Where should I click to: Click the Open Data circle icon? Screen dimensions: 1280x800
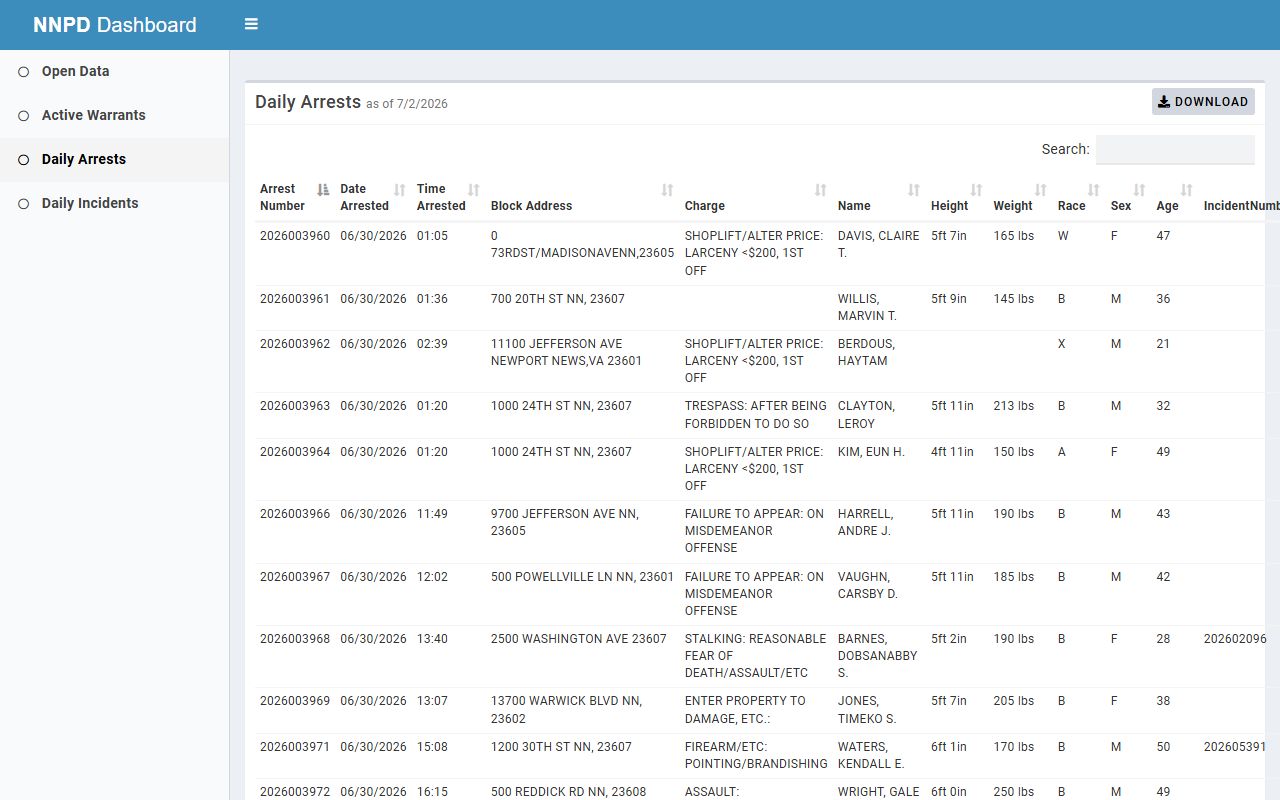tap(24, 72)
